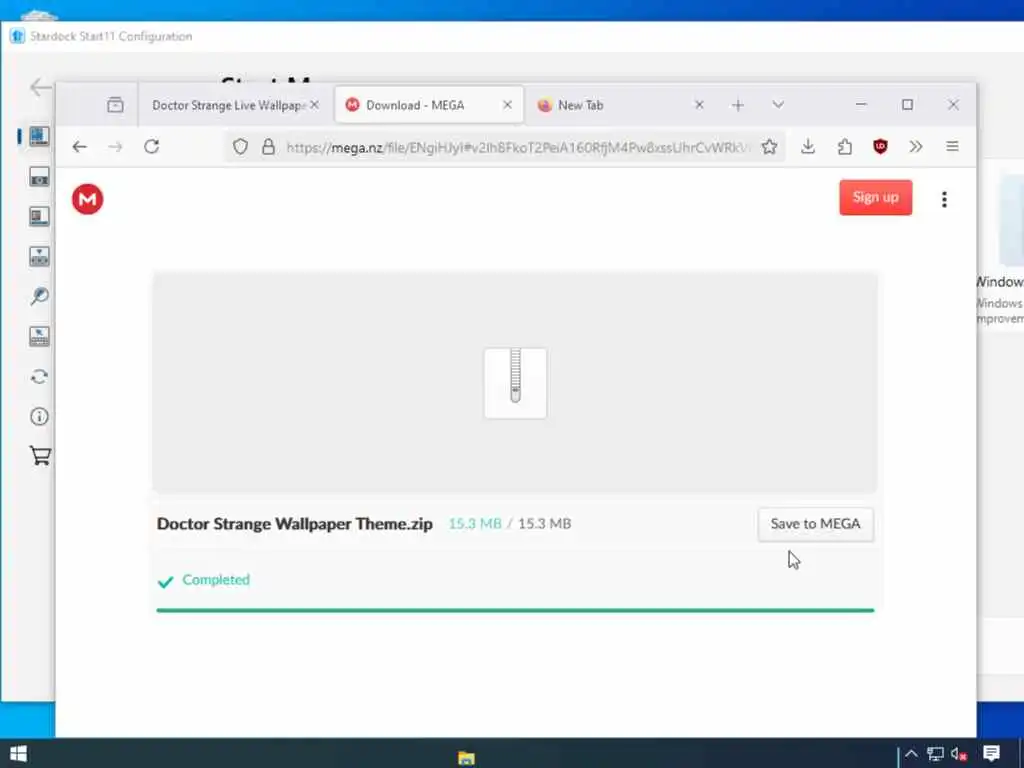This screenshot has width=1024, height=768.
Task: Open the Start11 info about icon
Action: (x=39, y=417)
